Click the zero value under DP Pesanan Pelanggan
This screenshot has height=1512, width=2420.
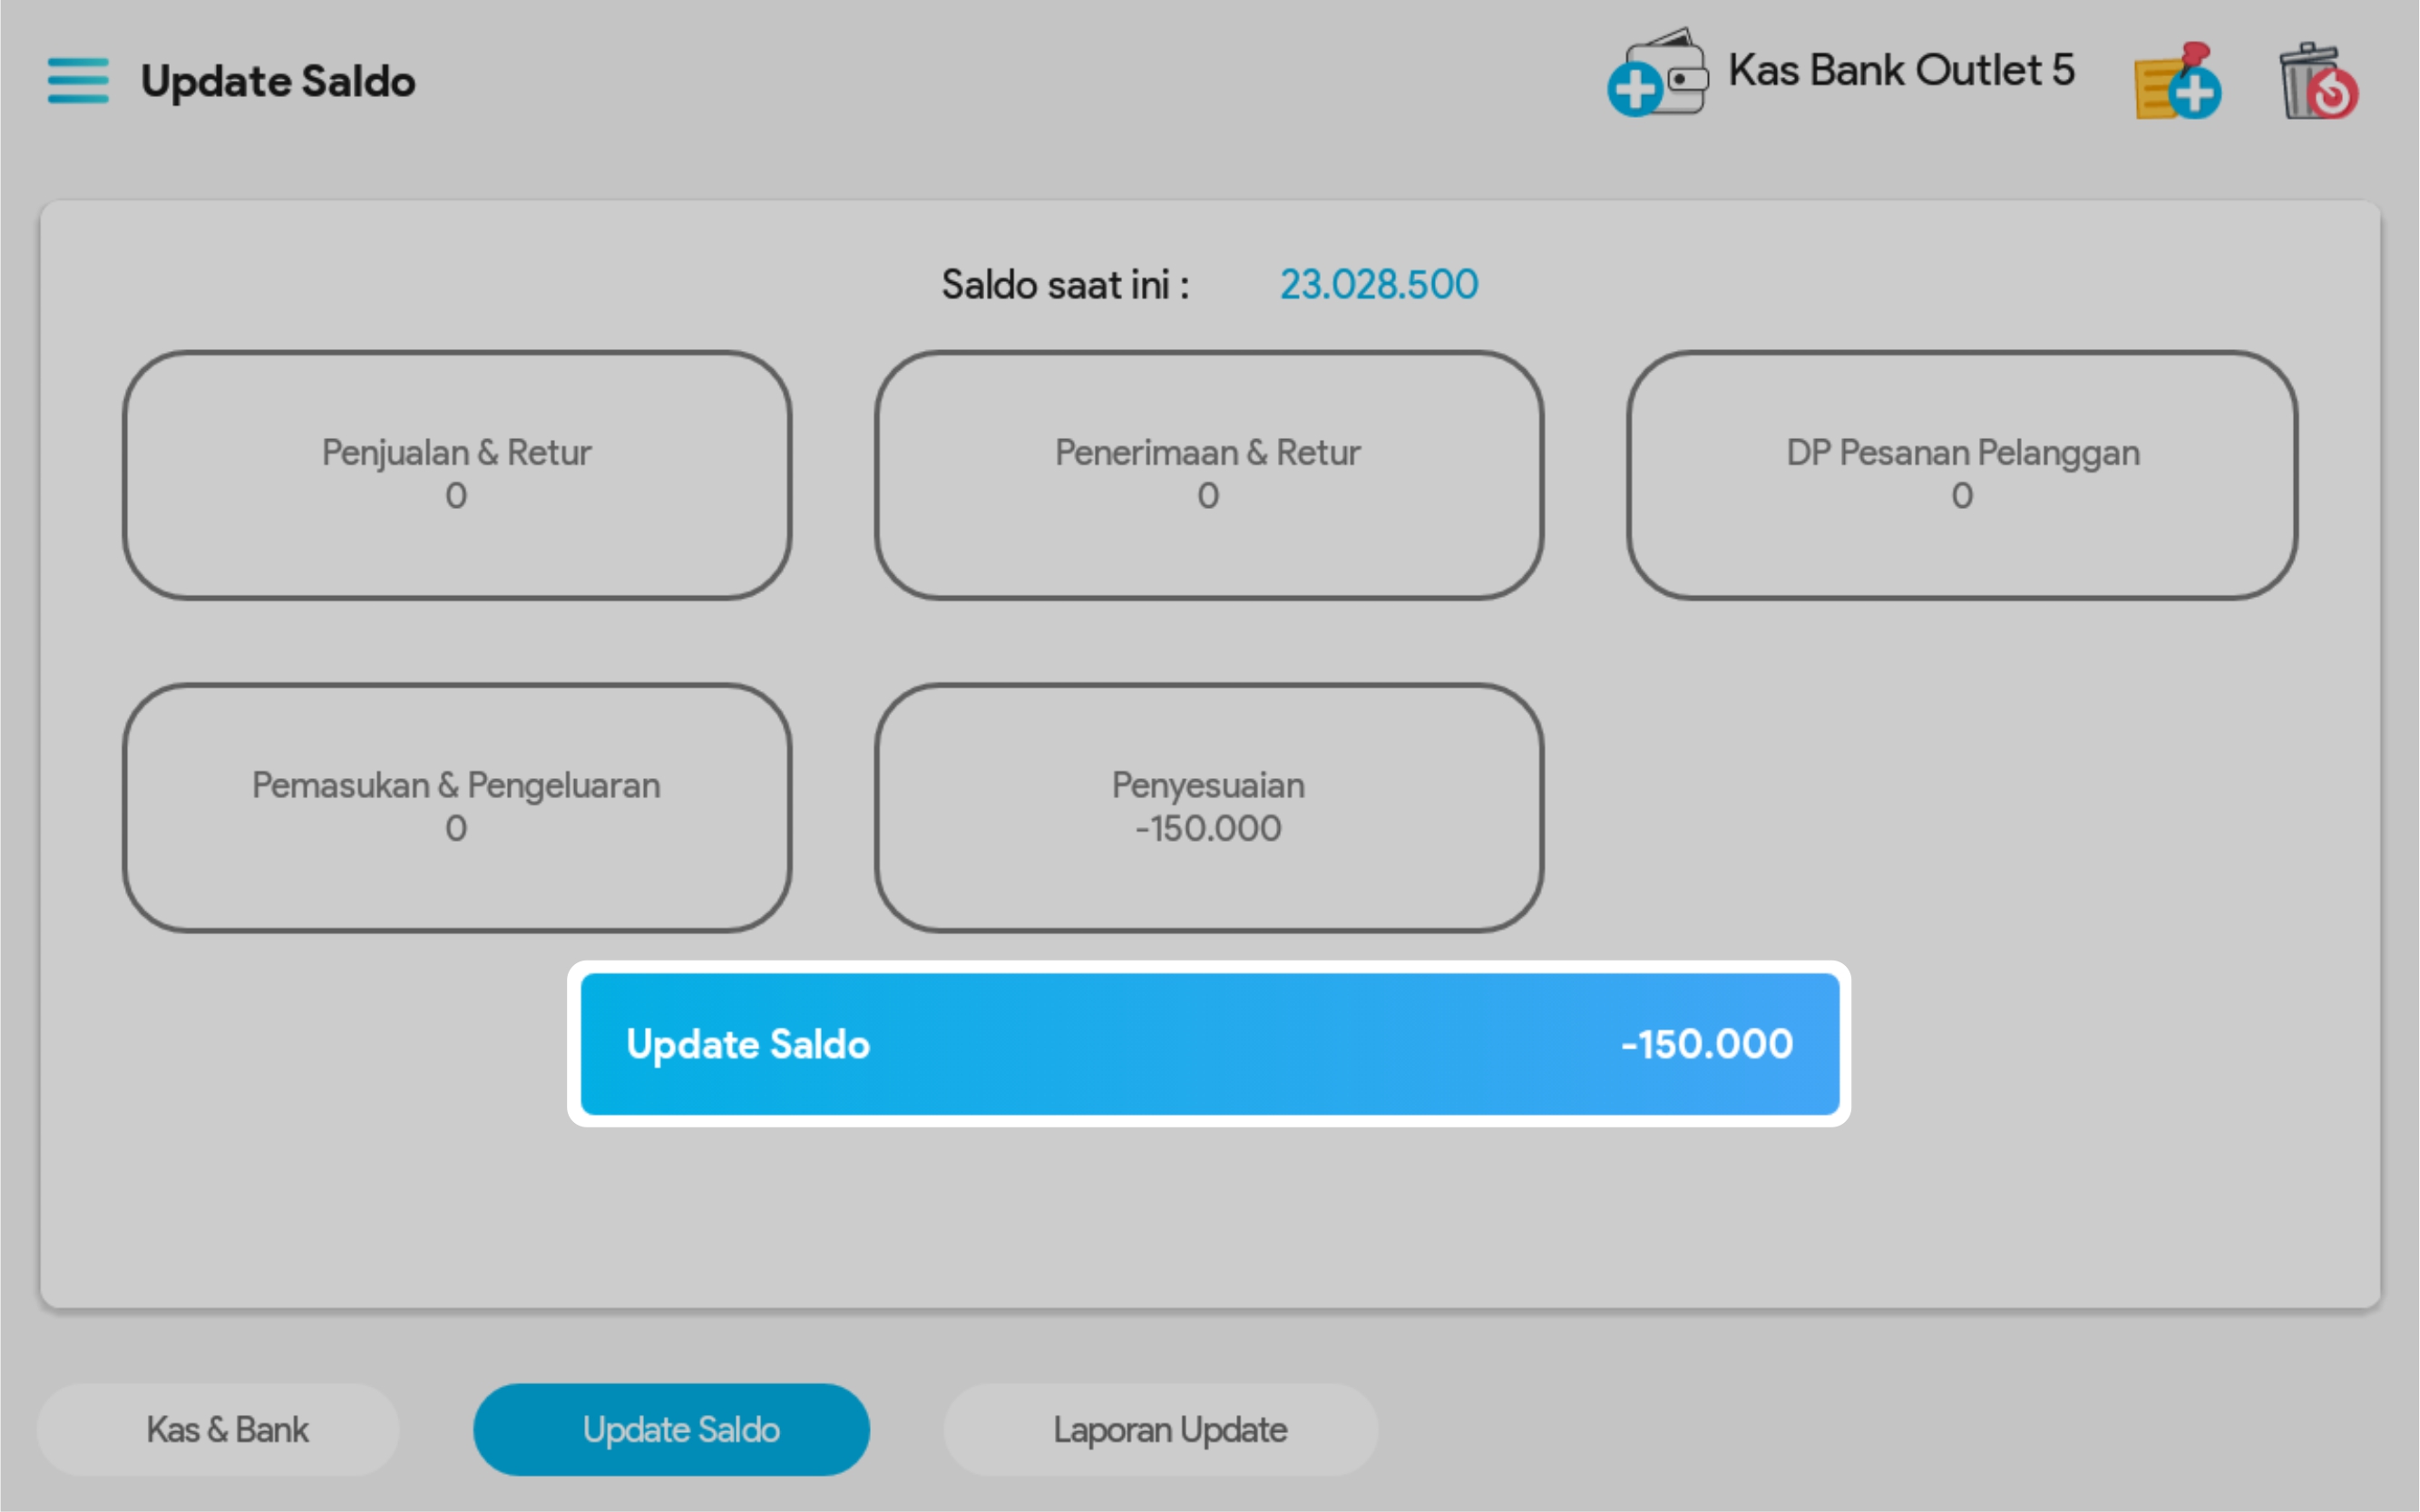click(1962, 496)
